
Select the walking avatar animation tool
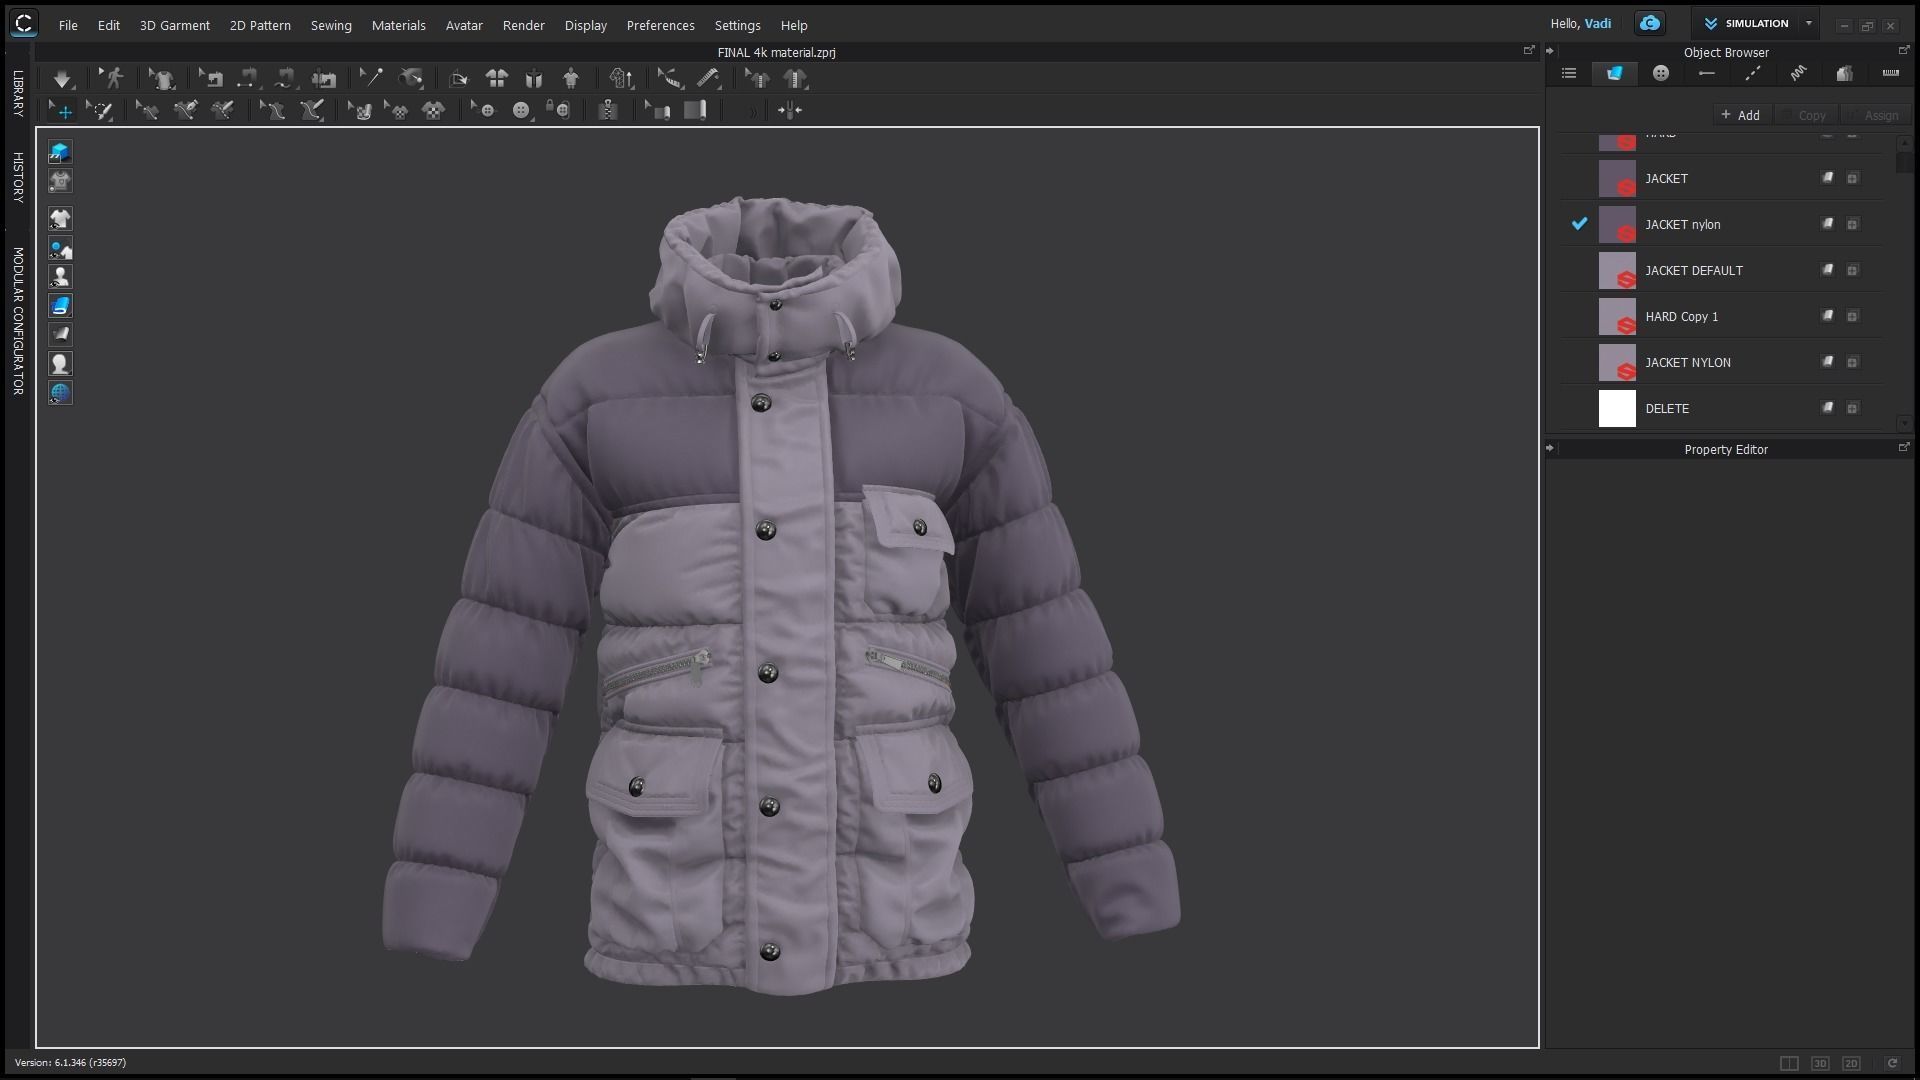click(111, 79)
